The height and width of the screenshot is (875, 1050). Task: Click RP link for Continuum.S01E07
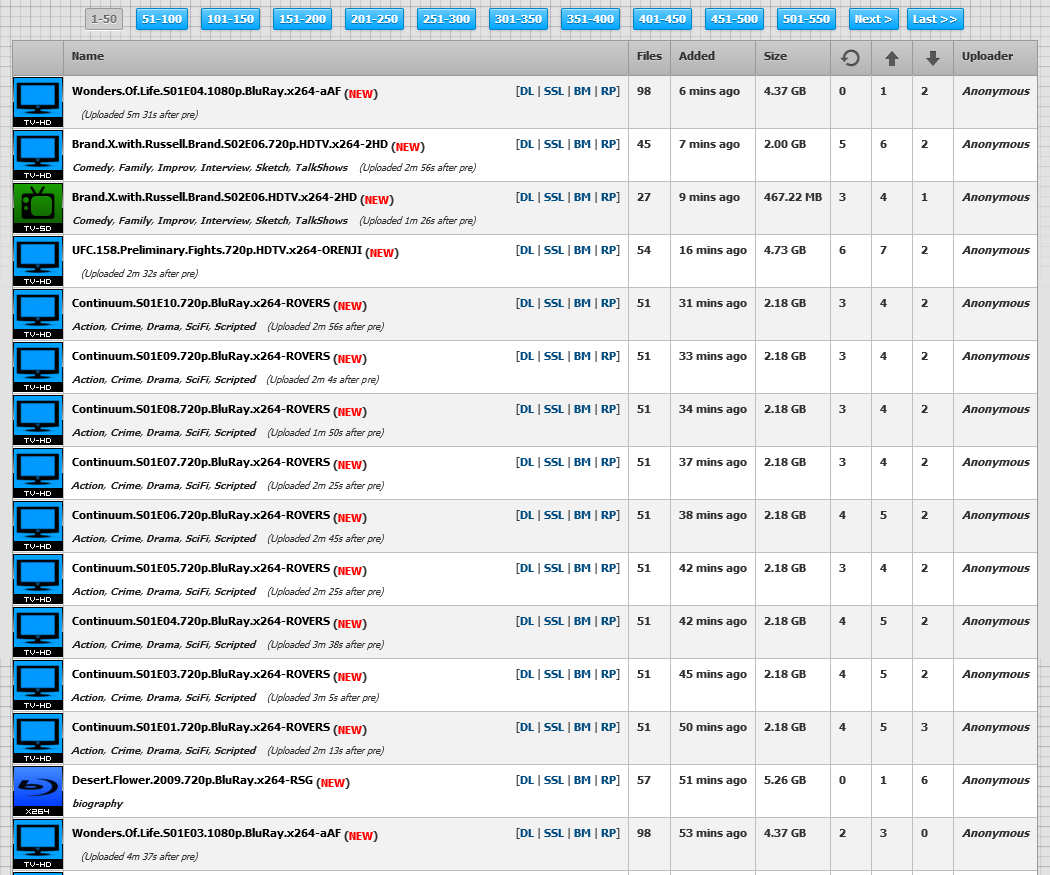click(608, 462)
